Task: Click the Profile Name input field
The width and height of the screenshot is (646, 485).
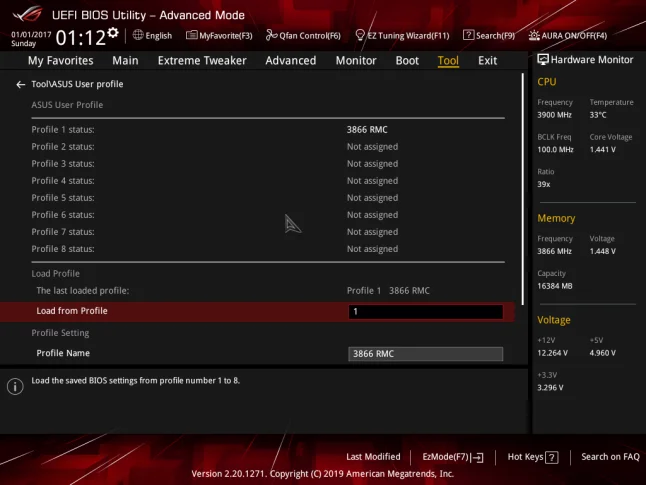Action: [x=426, y=354]
